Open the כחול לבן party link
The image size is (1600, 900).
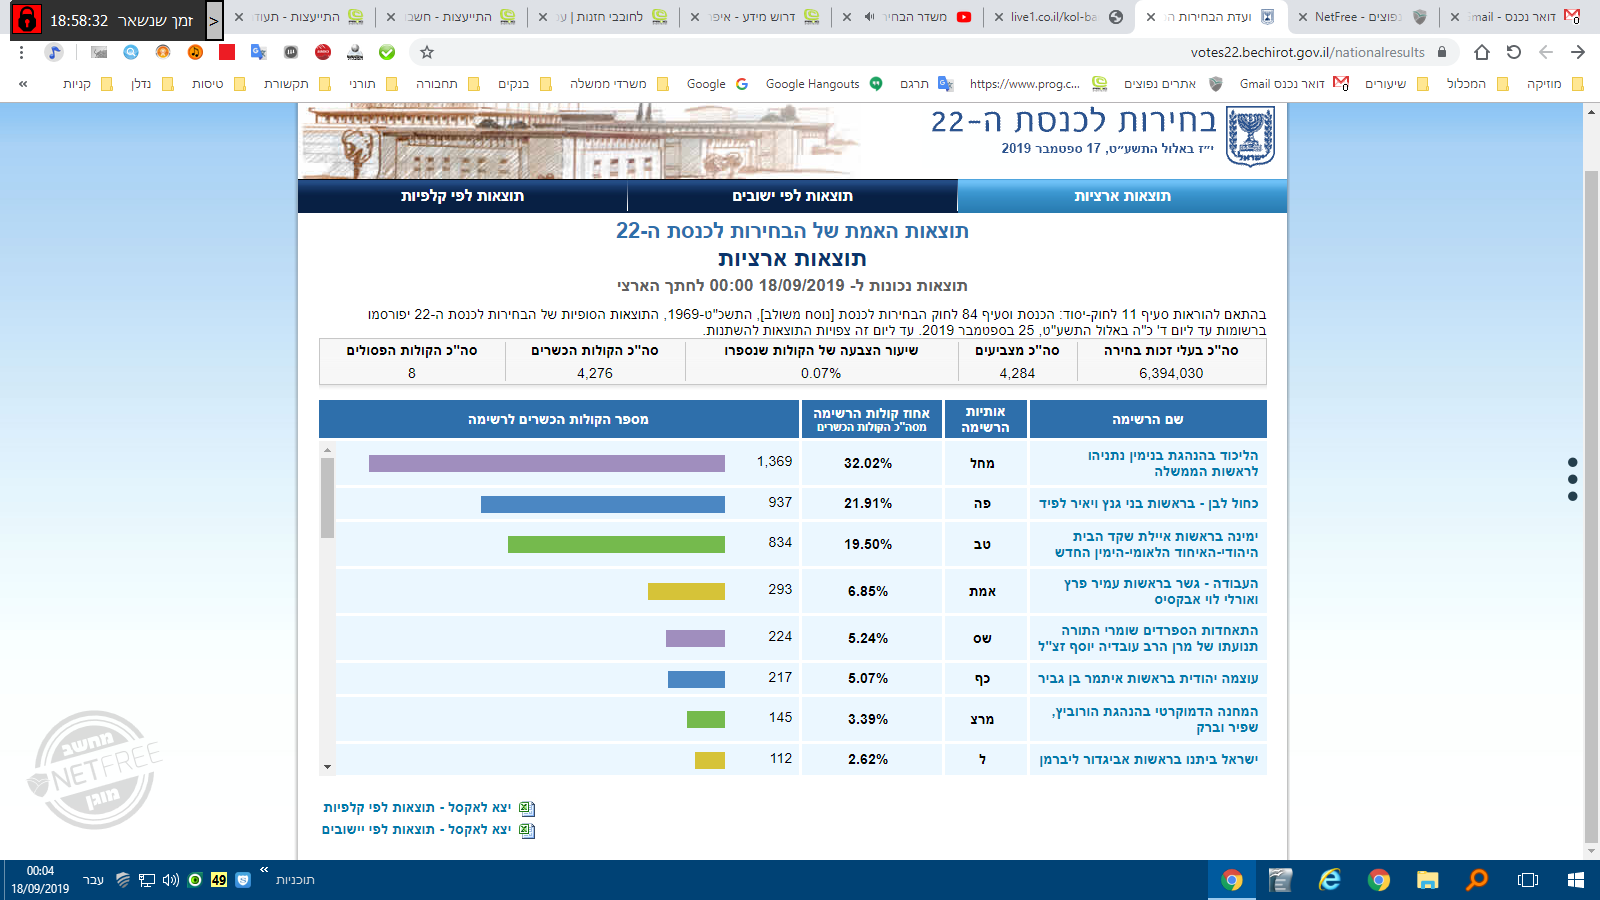(1148, 503)
